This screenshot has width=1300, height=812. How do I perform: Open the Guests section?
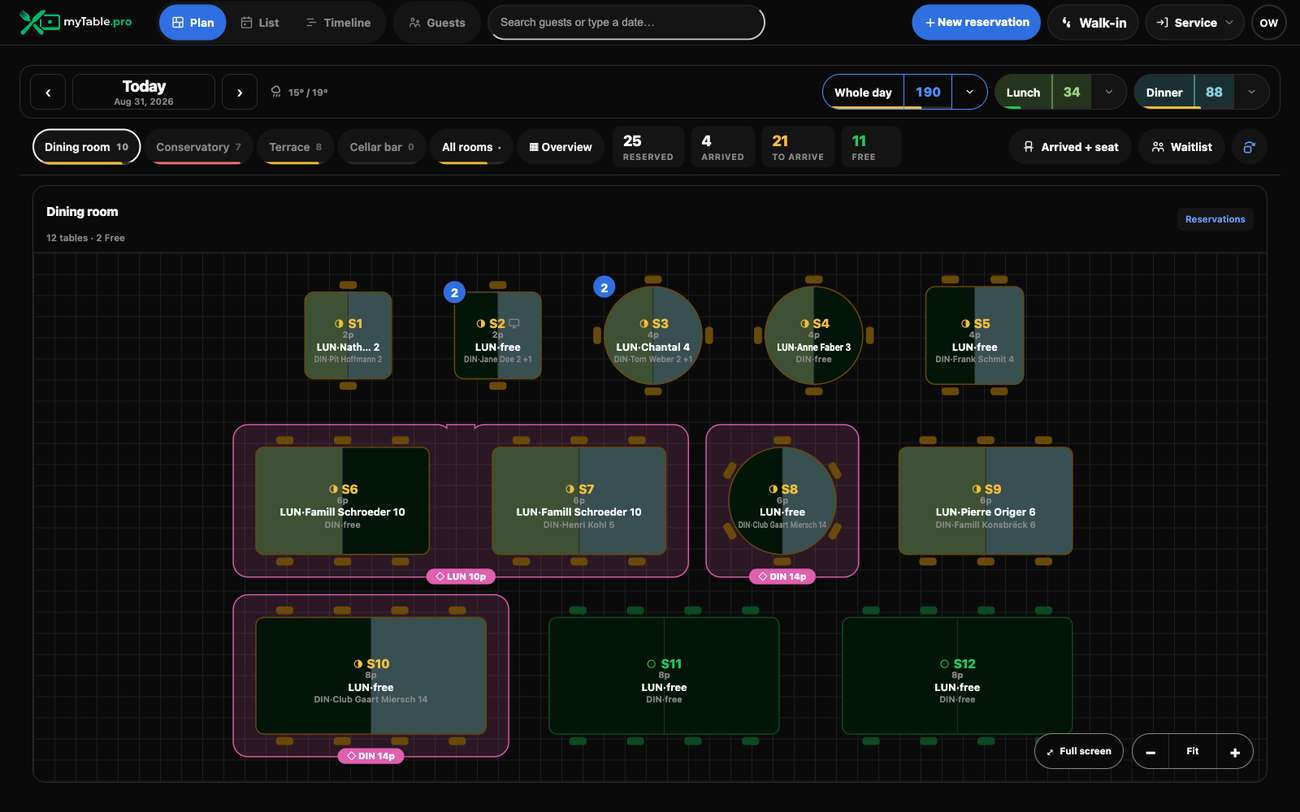(x=436, y=22)
